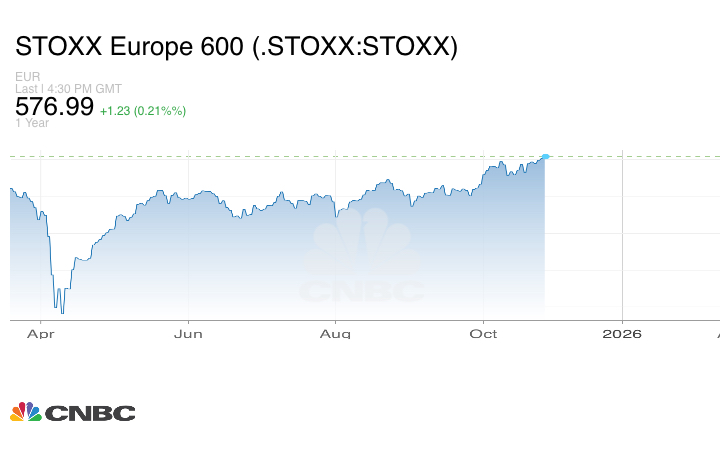720x450 pixels.
Task: Click the green +1.23 (0.21%) change value
Action: tap(142, 110)
